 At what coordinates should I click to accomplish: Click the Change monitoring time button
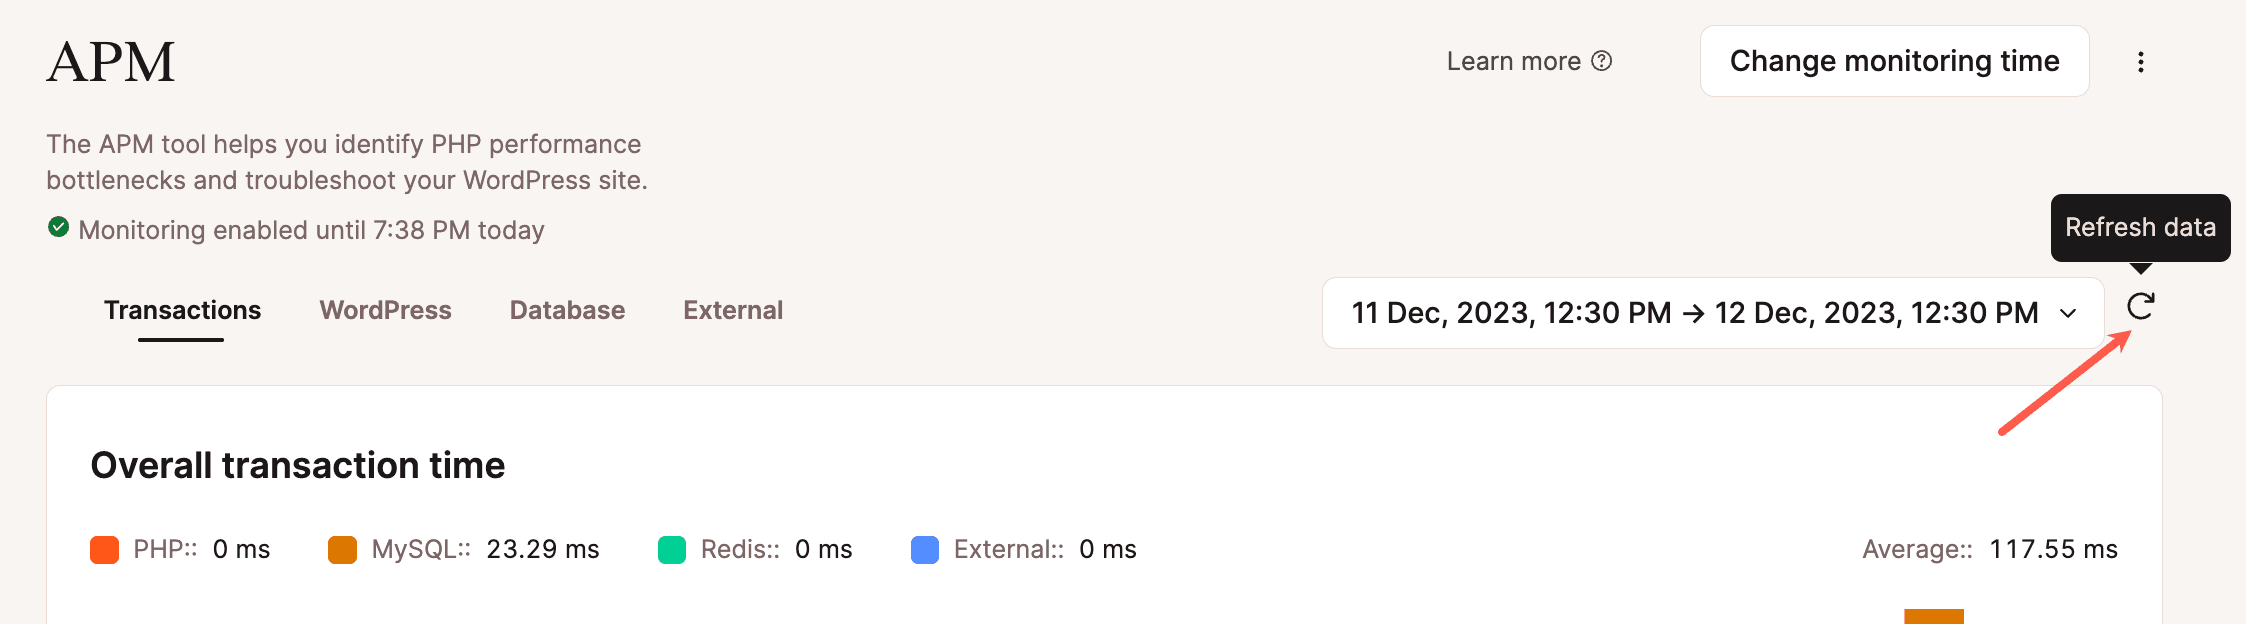[x=1894, y=61]
